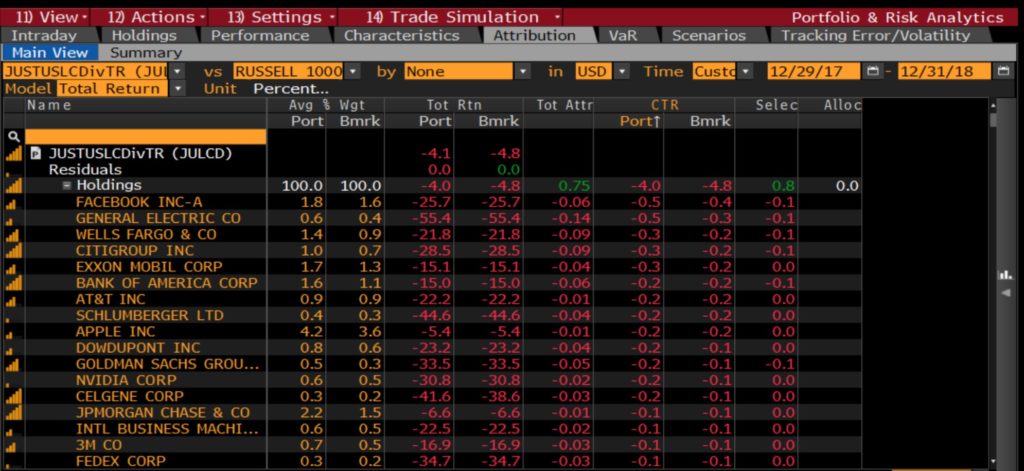The width and height of the screenshot is (1024, 471).
Task: Open calendar picker for end date
Action: point(1003,71)
